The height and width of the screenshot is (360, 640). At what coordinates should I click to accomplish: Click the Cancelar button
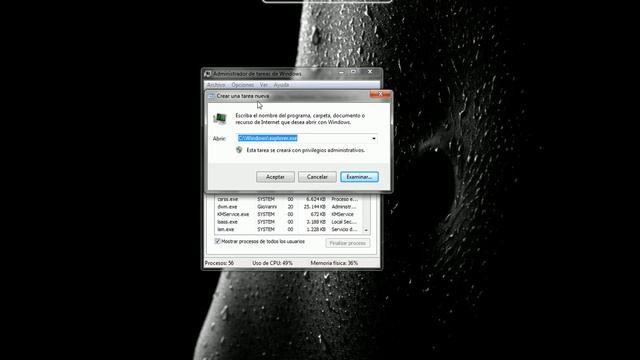[317, 177]
